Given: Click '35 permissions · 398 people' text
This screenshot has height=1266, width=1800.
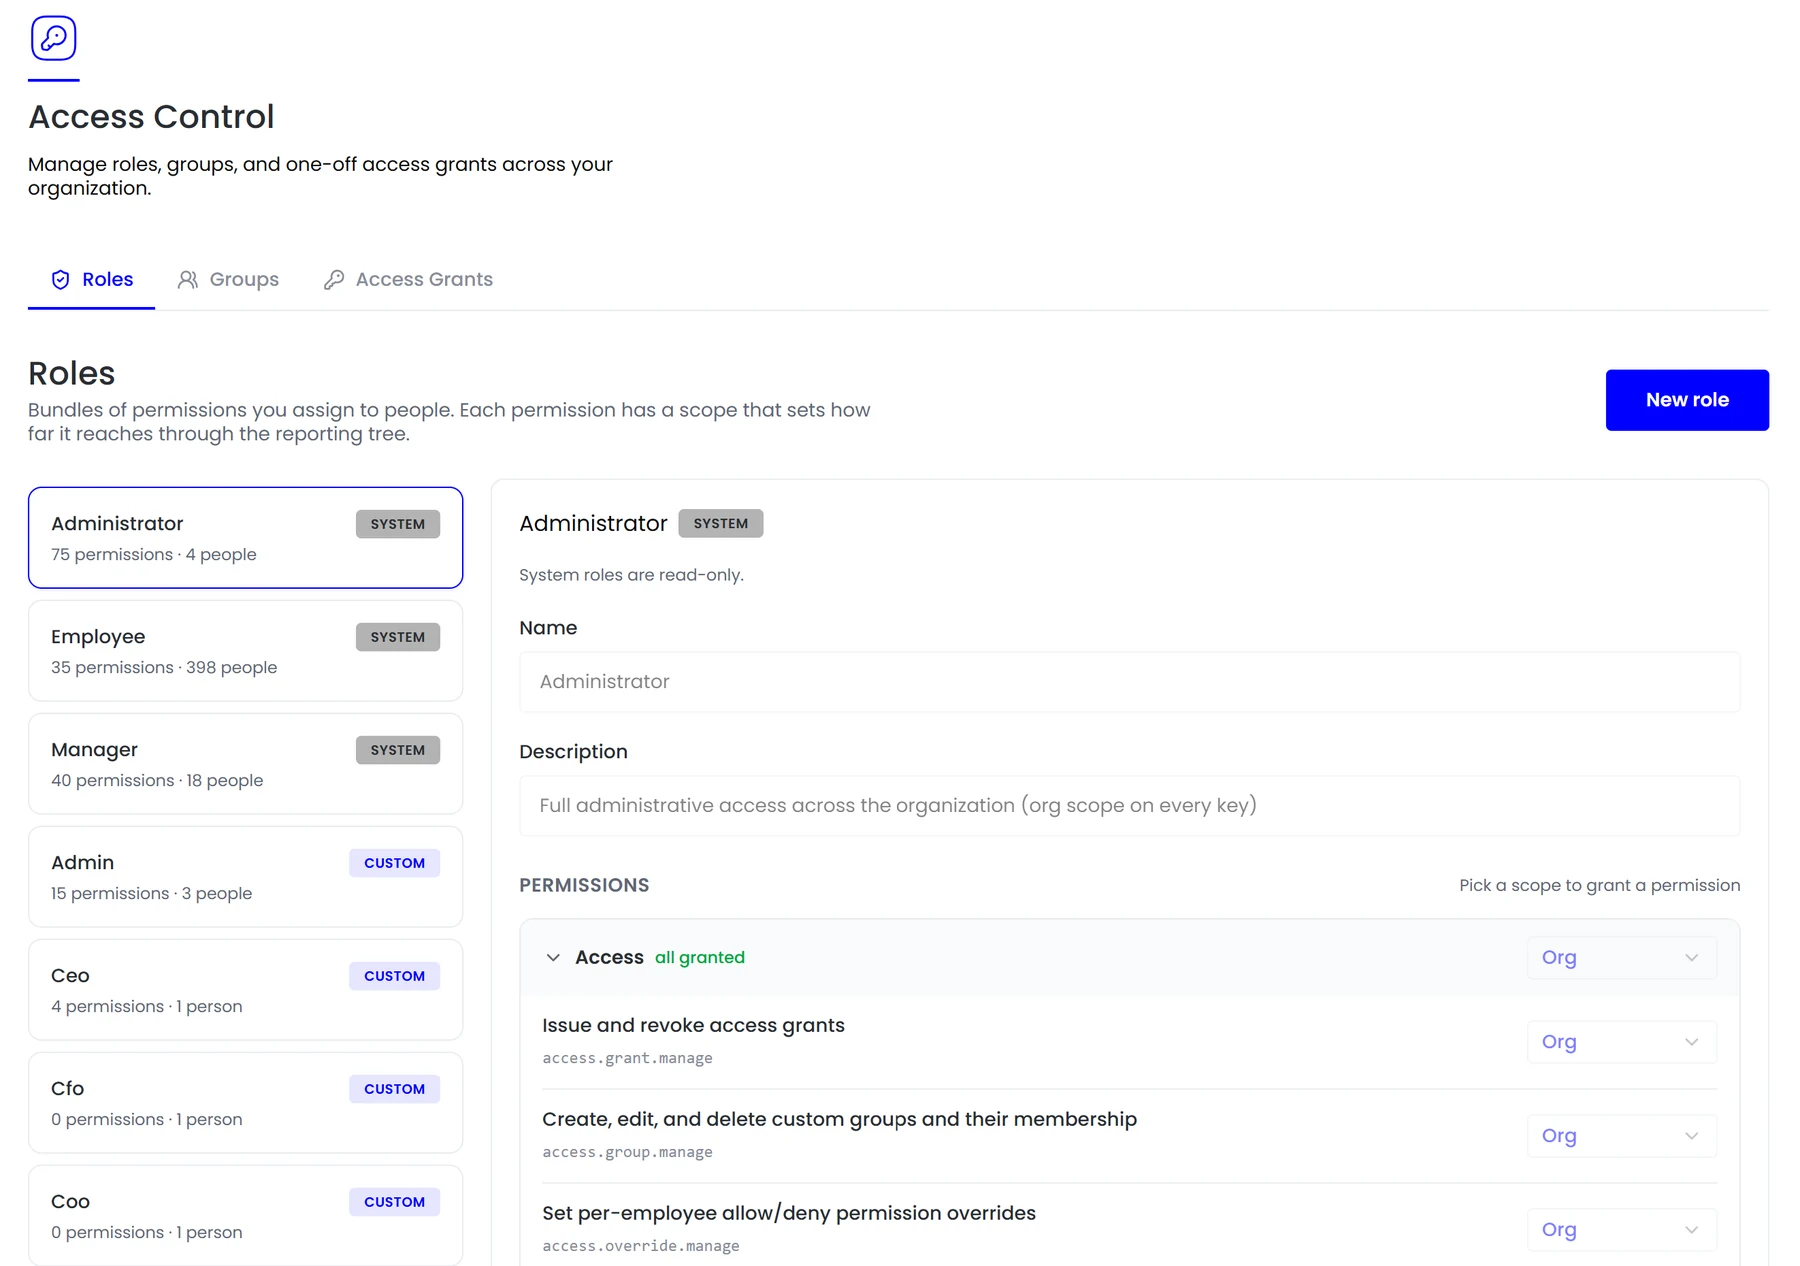Looking at the screenshot, I should pos(164,667).
